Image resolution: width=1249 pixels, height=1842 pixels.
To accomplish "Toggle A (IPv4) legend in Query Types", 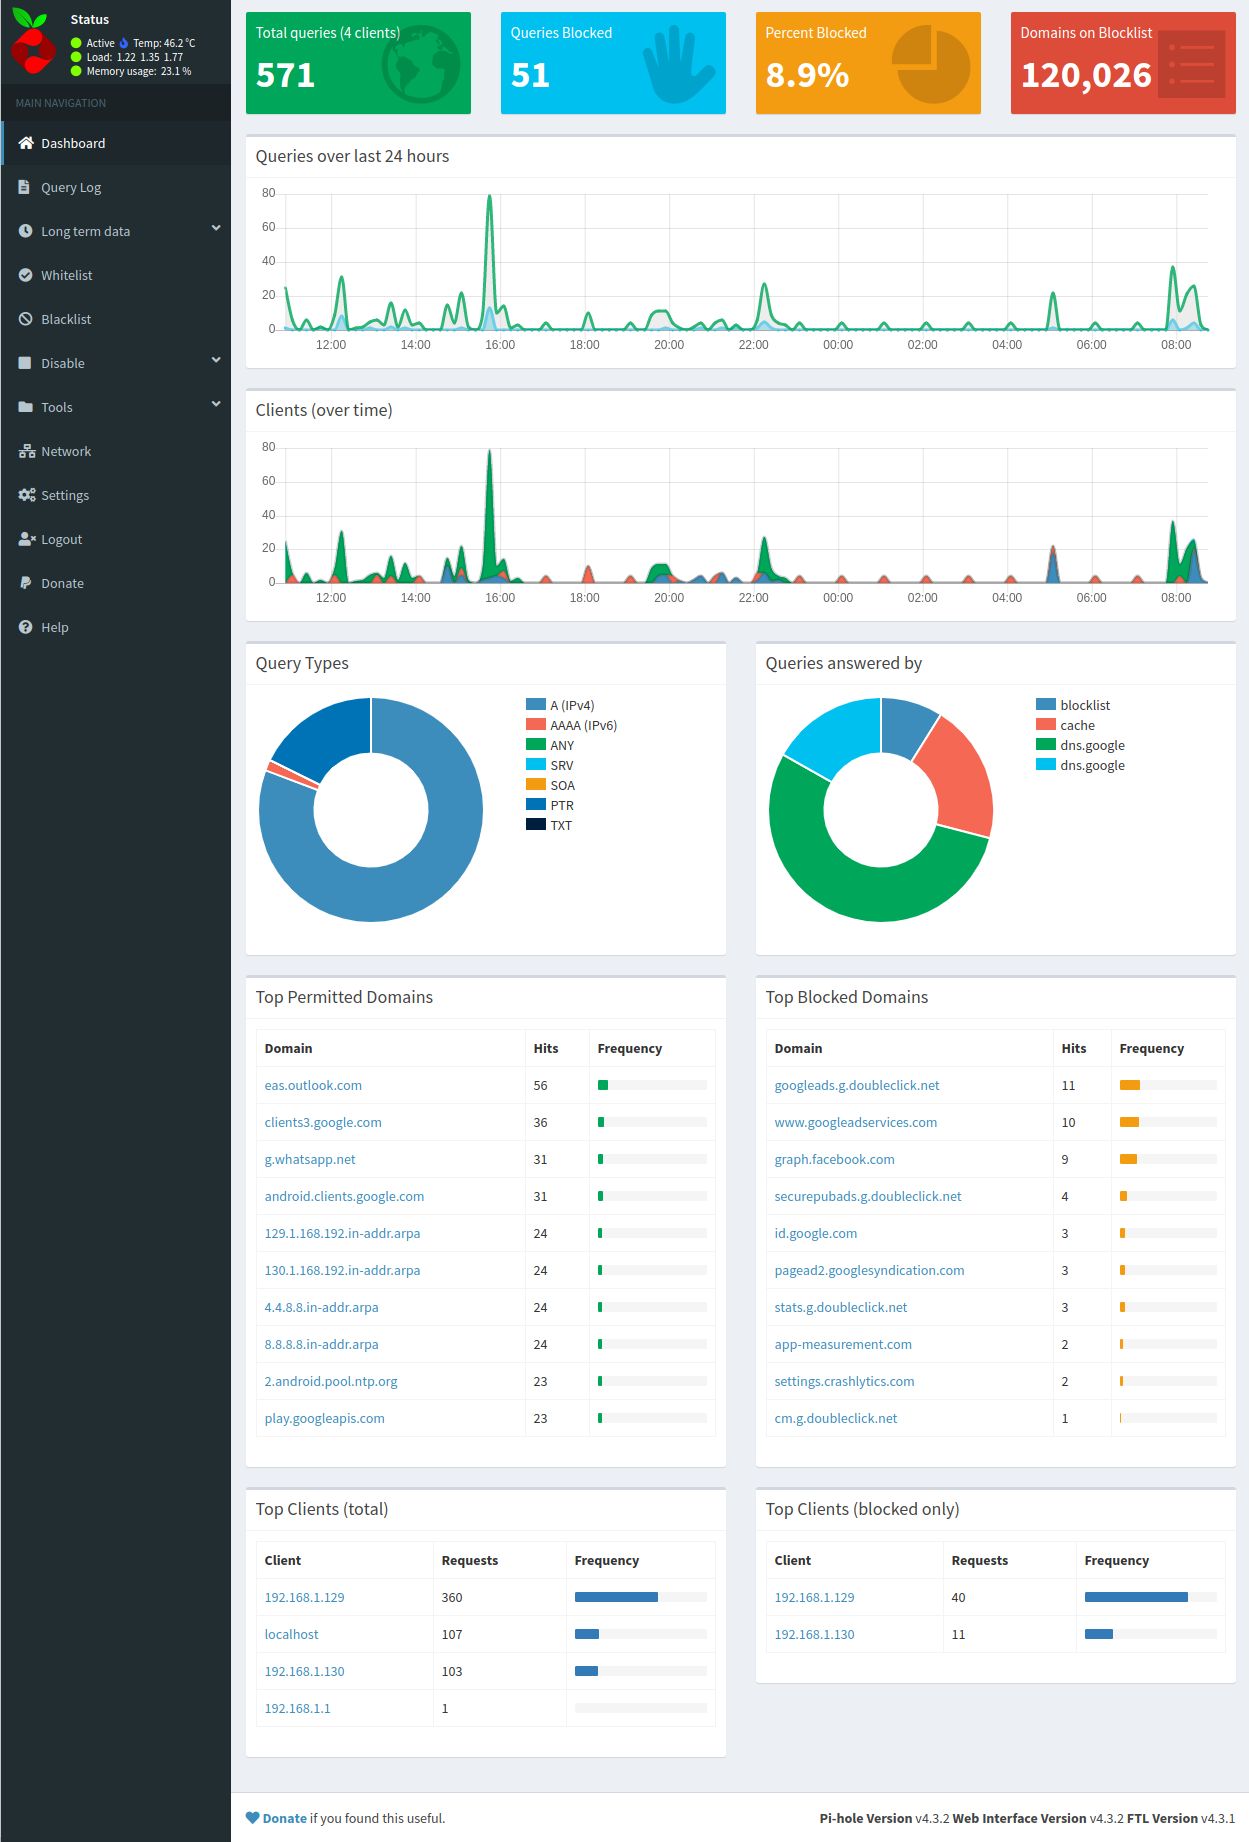I will click(560, 705).
